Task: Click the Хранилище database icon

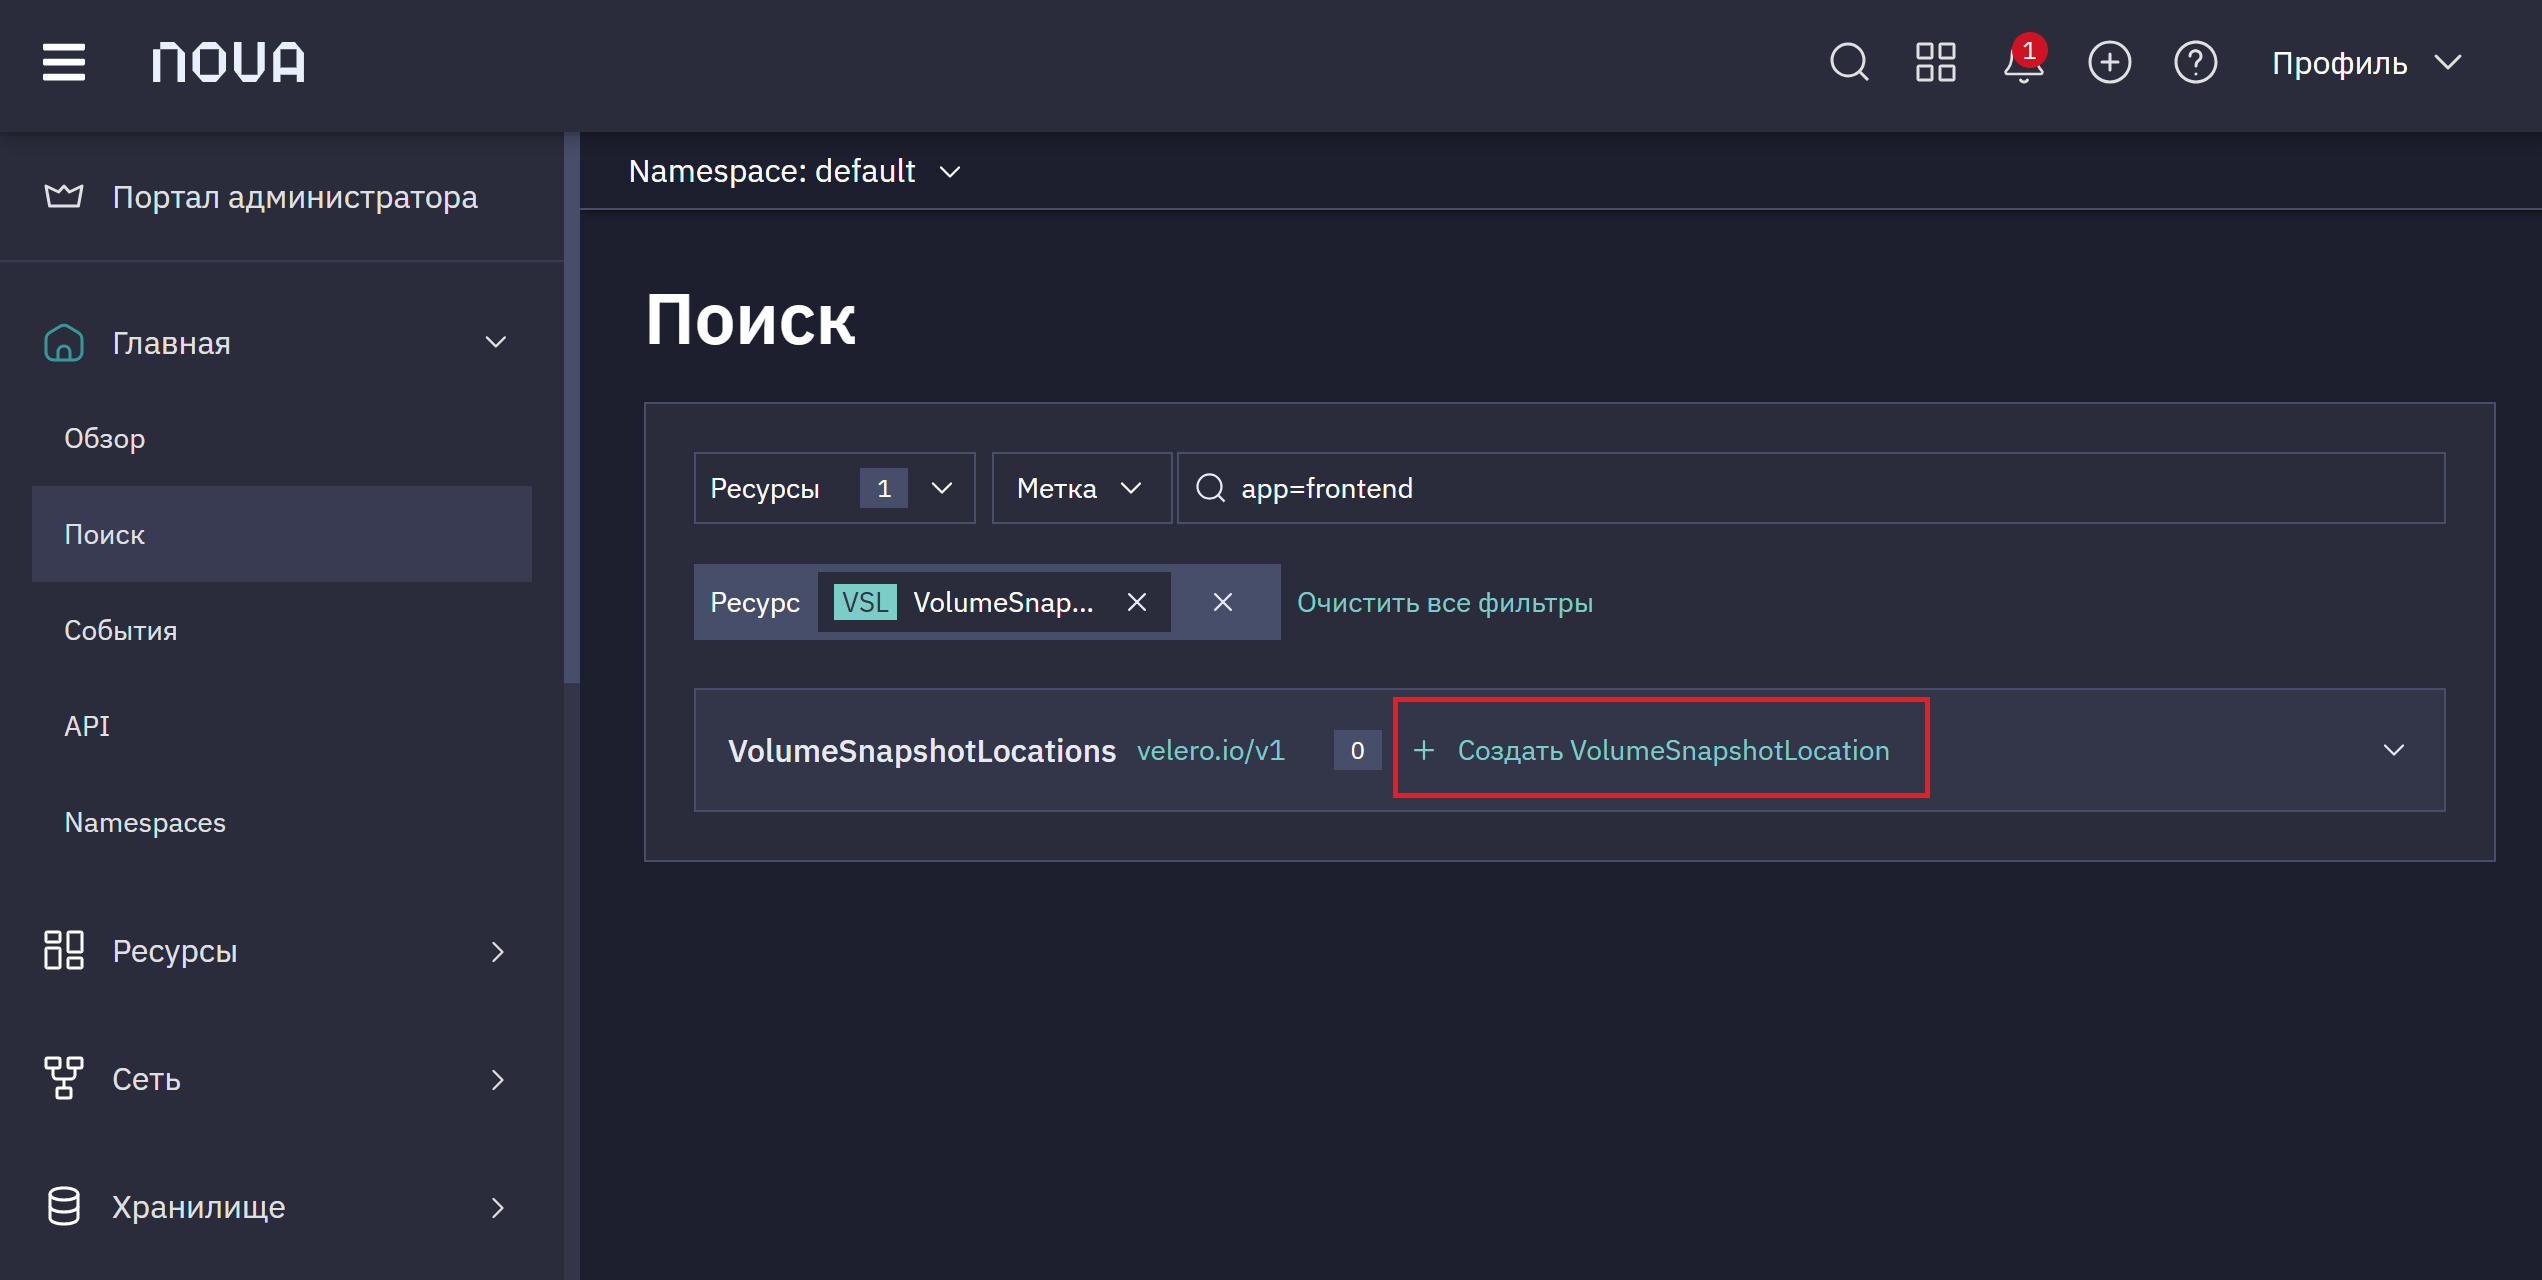Action: coord(64,1207)
